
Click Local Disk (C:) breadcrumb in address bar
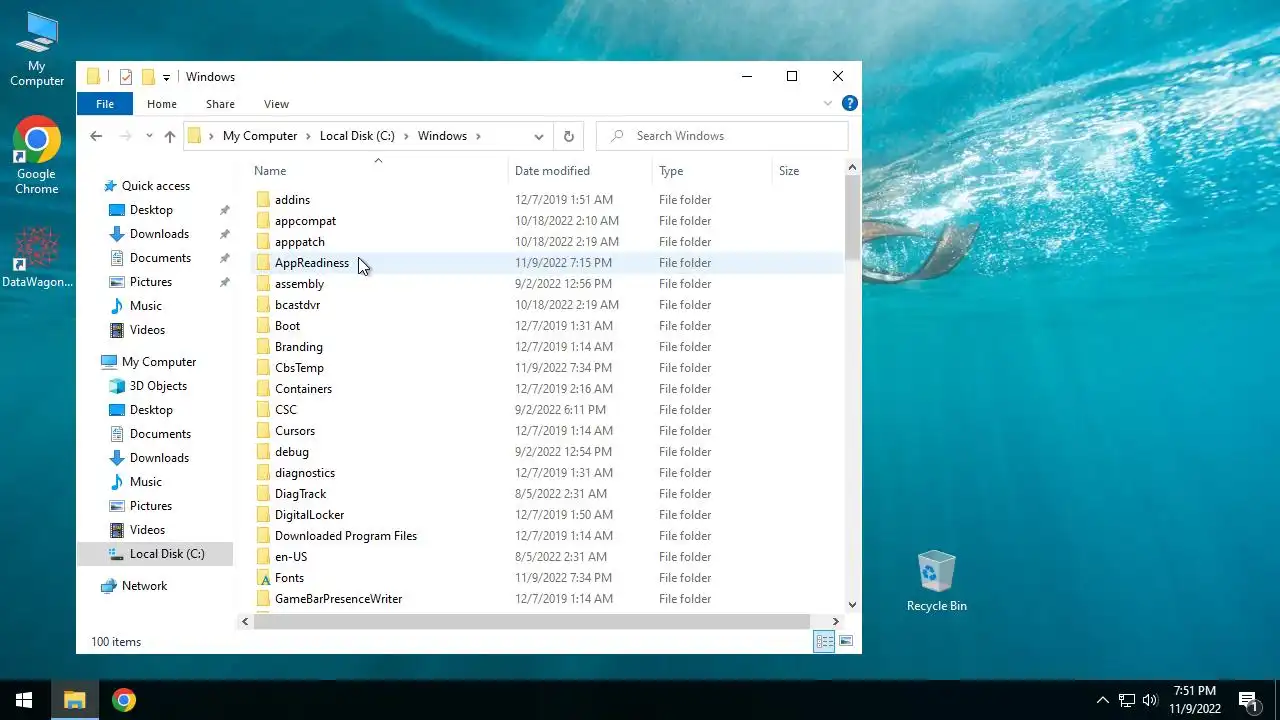[x=357, y=136]
